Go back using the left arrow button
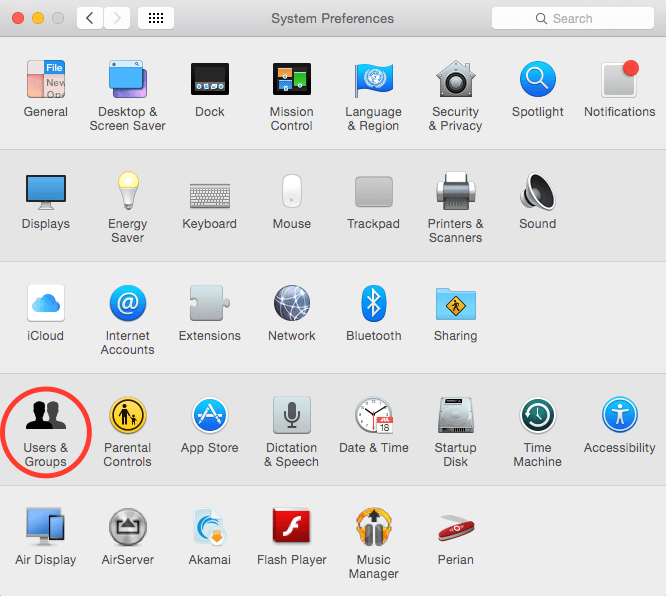 [x=90, y=18]
